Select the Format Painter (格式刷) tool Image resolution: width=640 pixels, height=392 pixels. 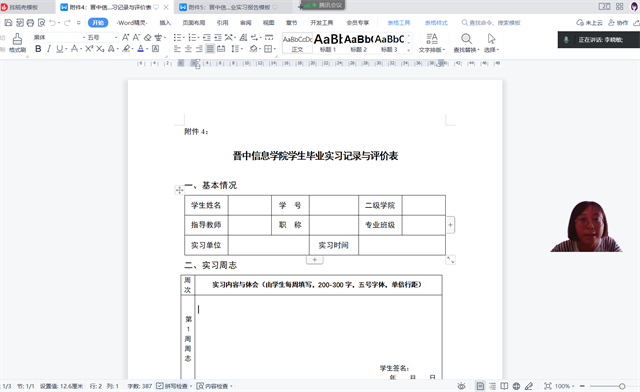point(17,43)
